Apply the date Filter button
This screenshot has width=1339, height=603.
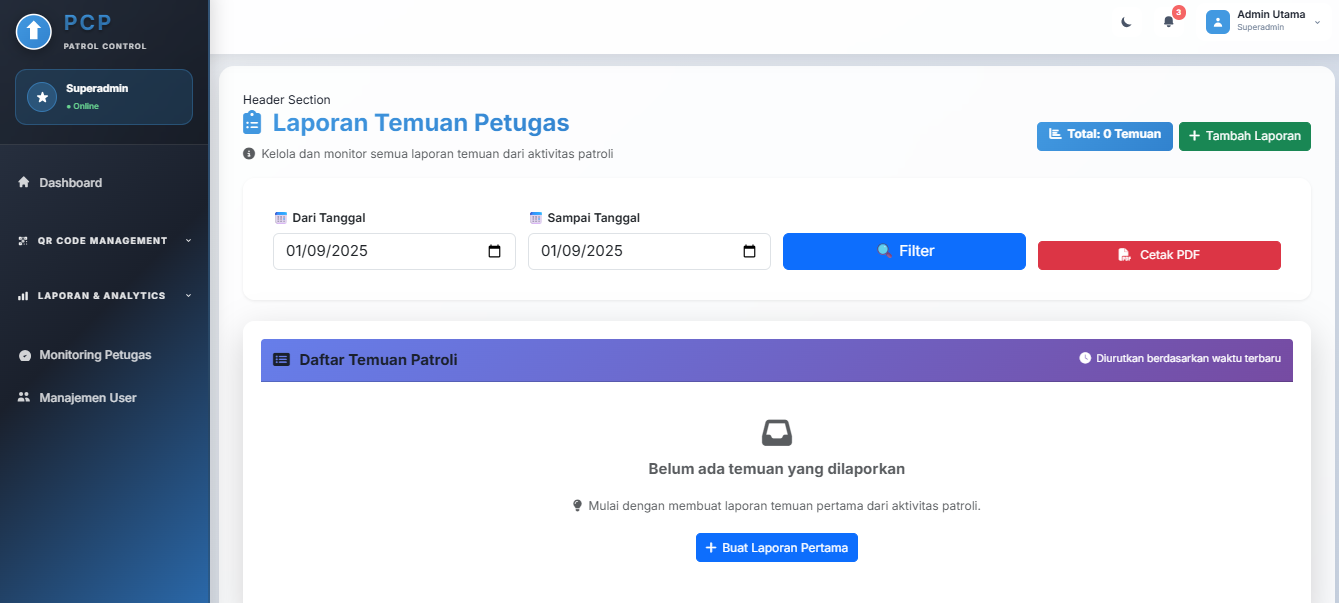point(904,251)
